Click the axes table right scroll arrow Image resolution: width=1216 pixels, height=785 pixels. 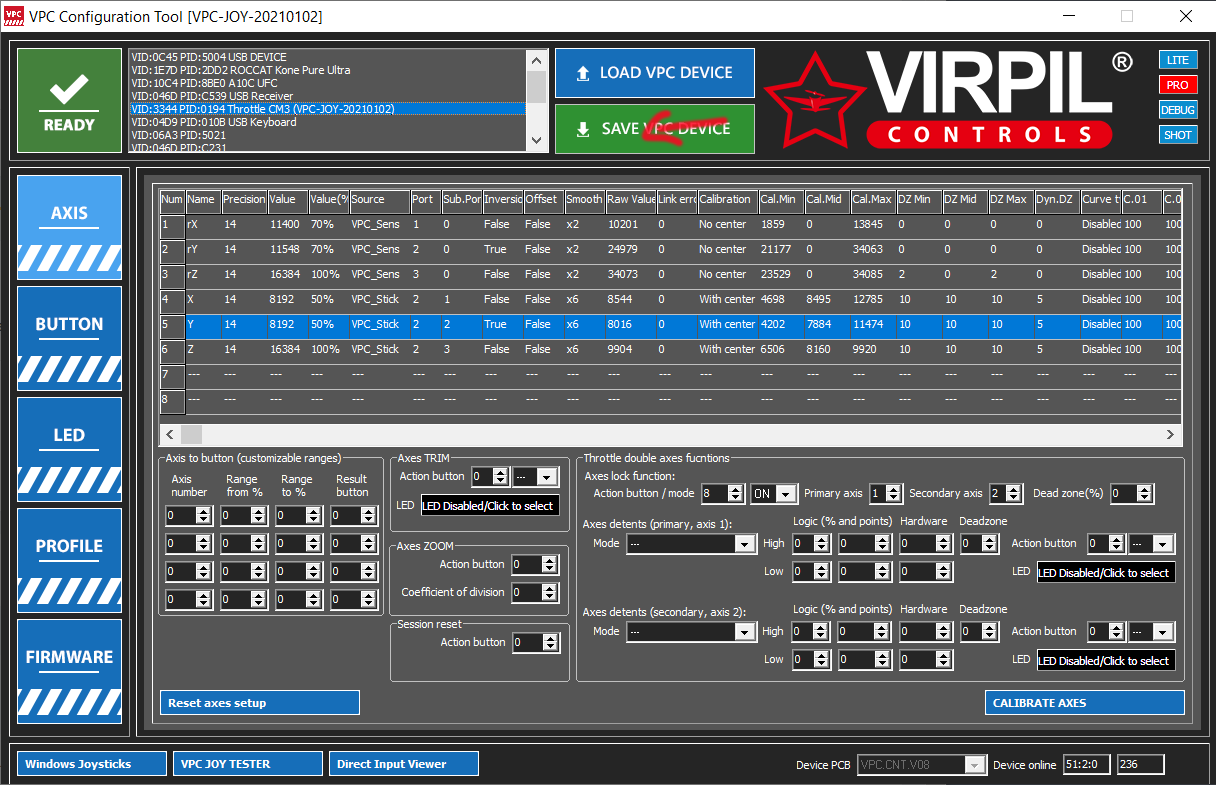pos(1171,435)
